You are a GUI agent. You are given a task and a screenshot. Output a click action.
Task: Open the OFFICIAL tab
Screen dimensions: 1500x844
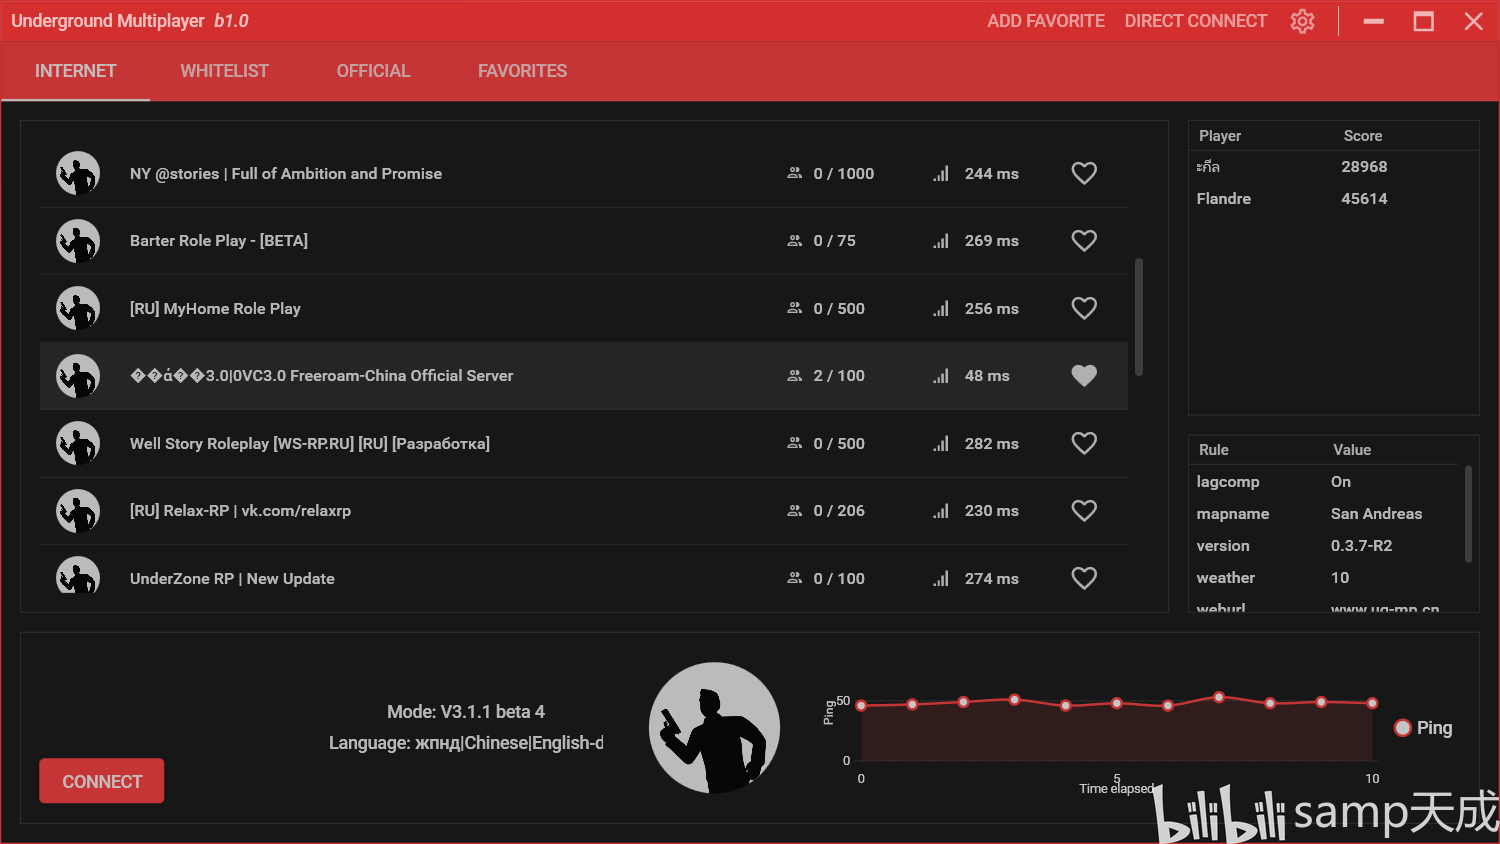point(374,71)
